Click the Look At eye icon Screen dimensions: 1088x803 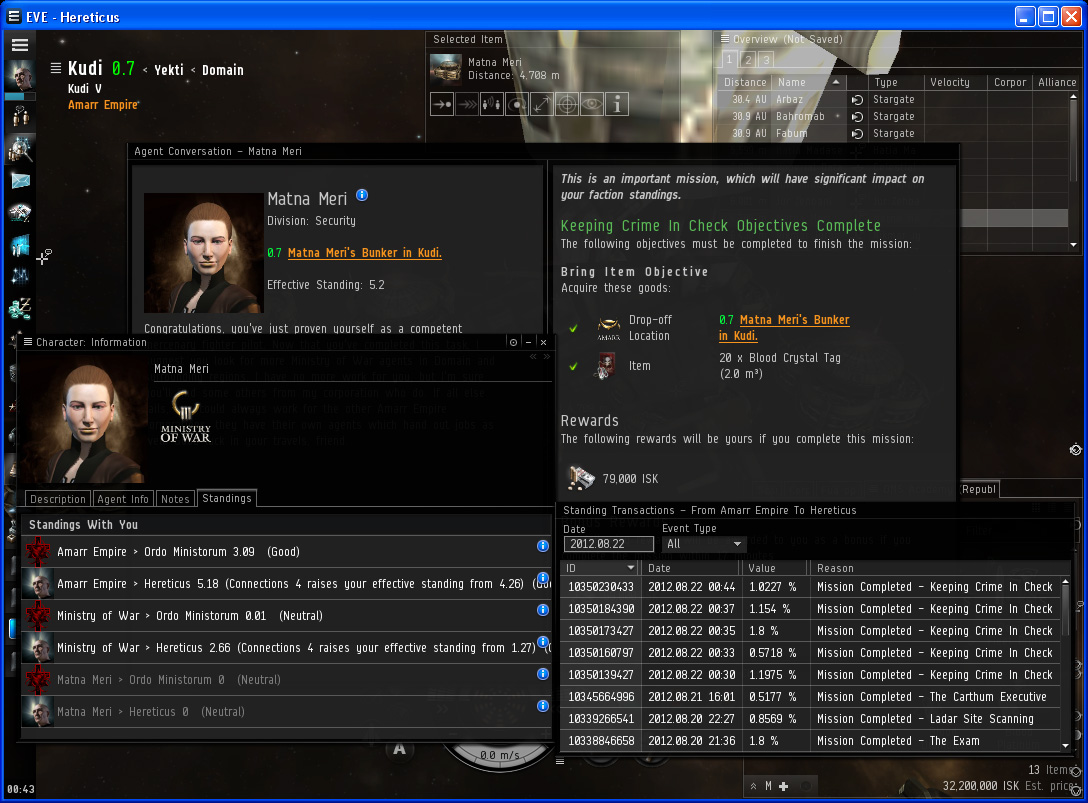(592, 104)
